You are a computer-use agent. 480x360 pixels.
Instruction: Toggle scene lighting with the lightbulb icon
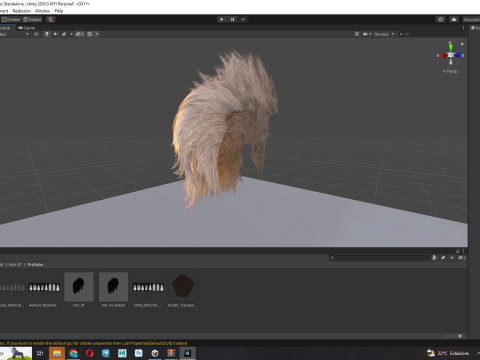tap(47, 34)
